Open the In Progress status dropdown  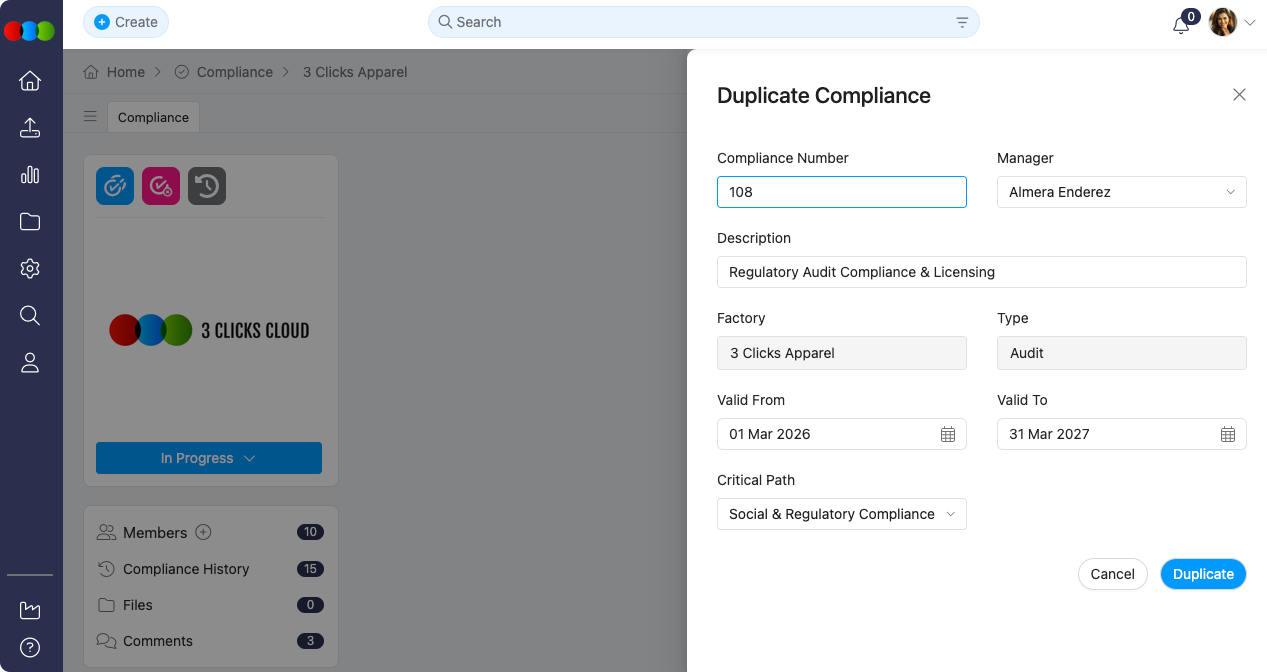[208, 457]
